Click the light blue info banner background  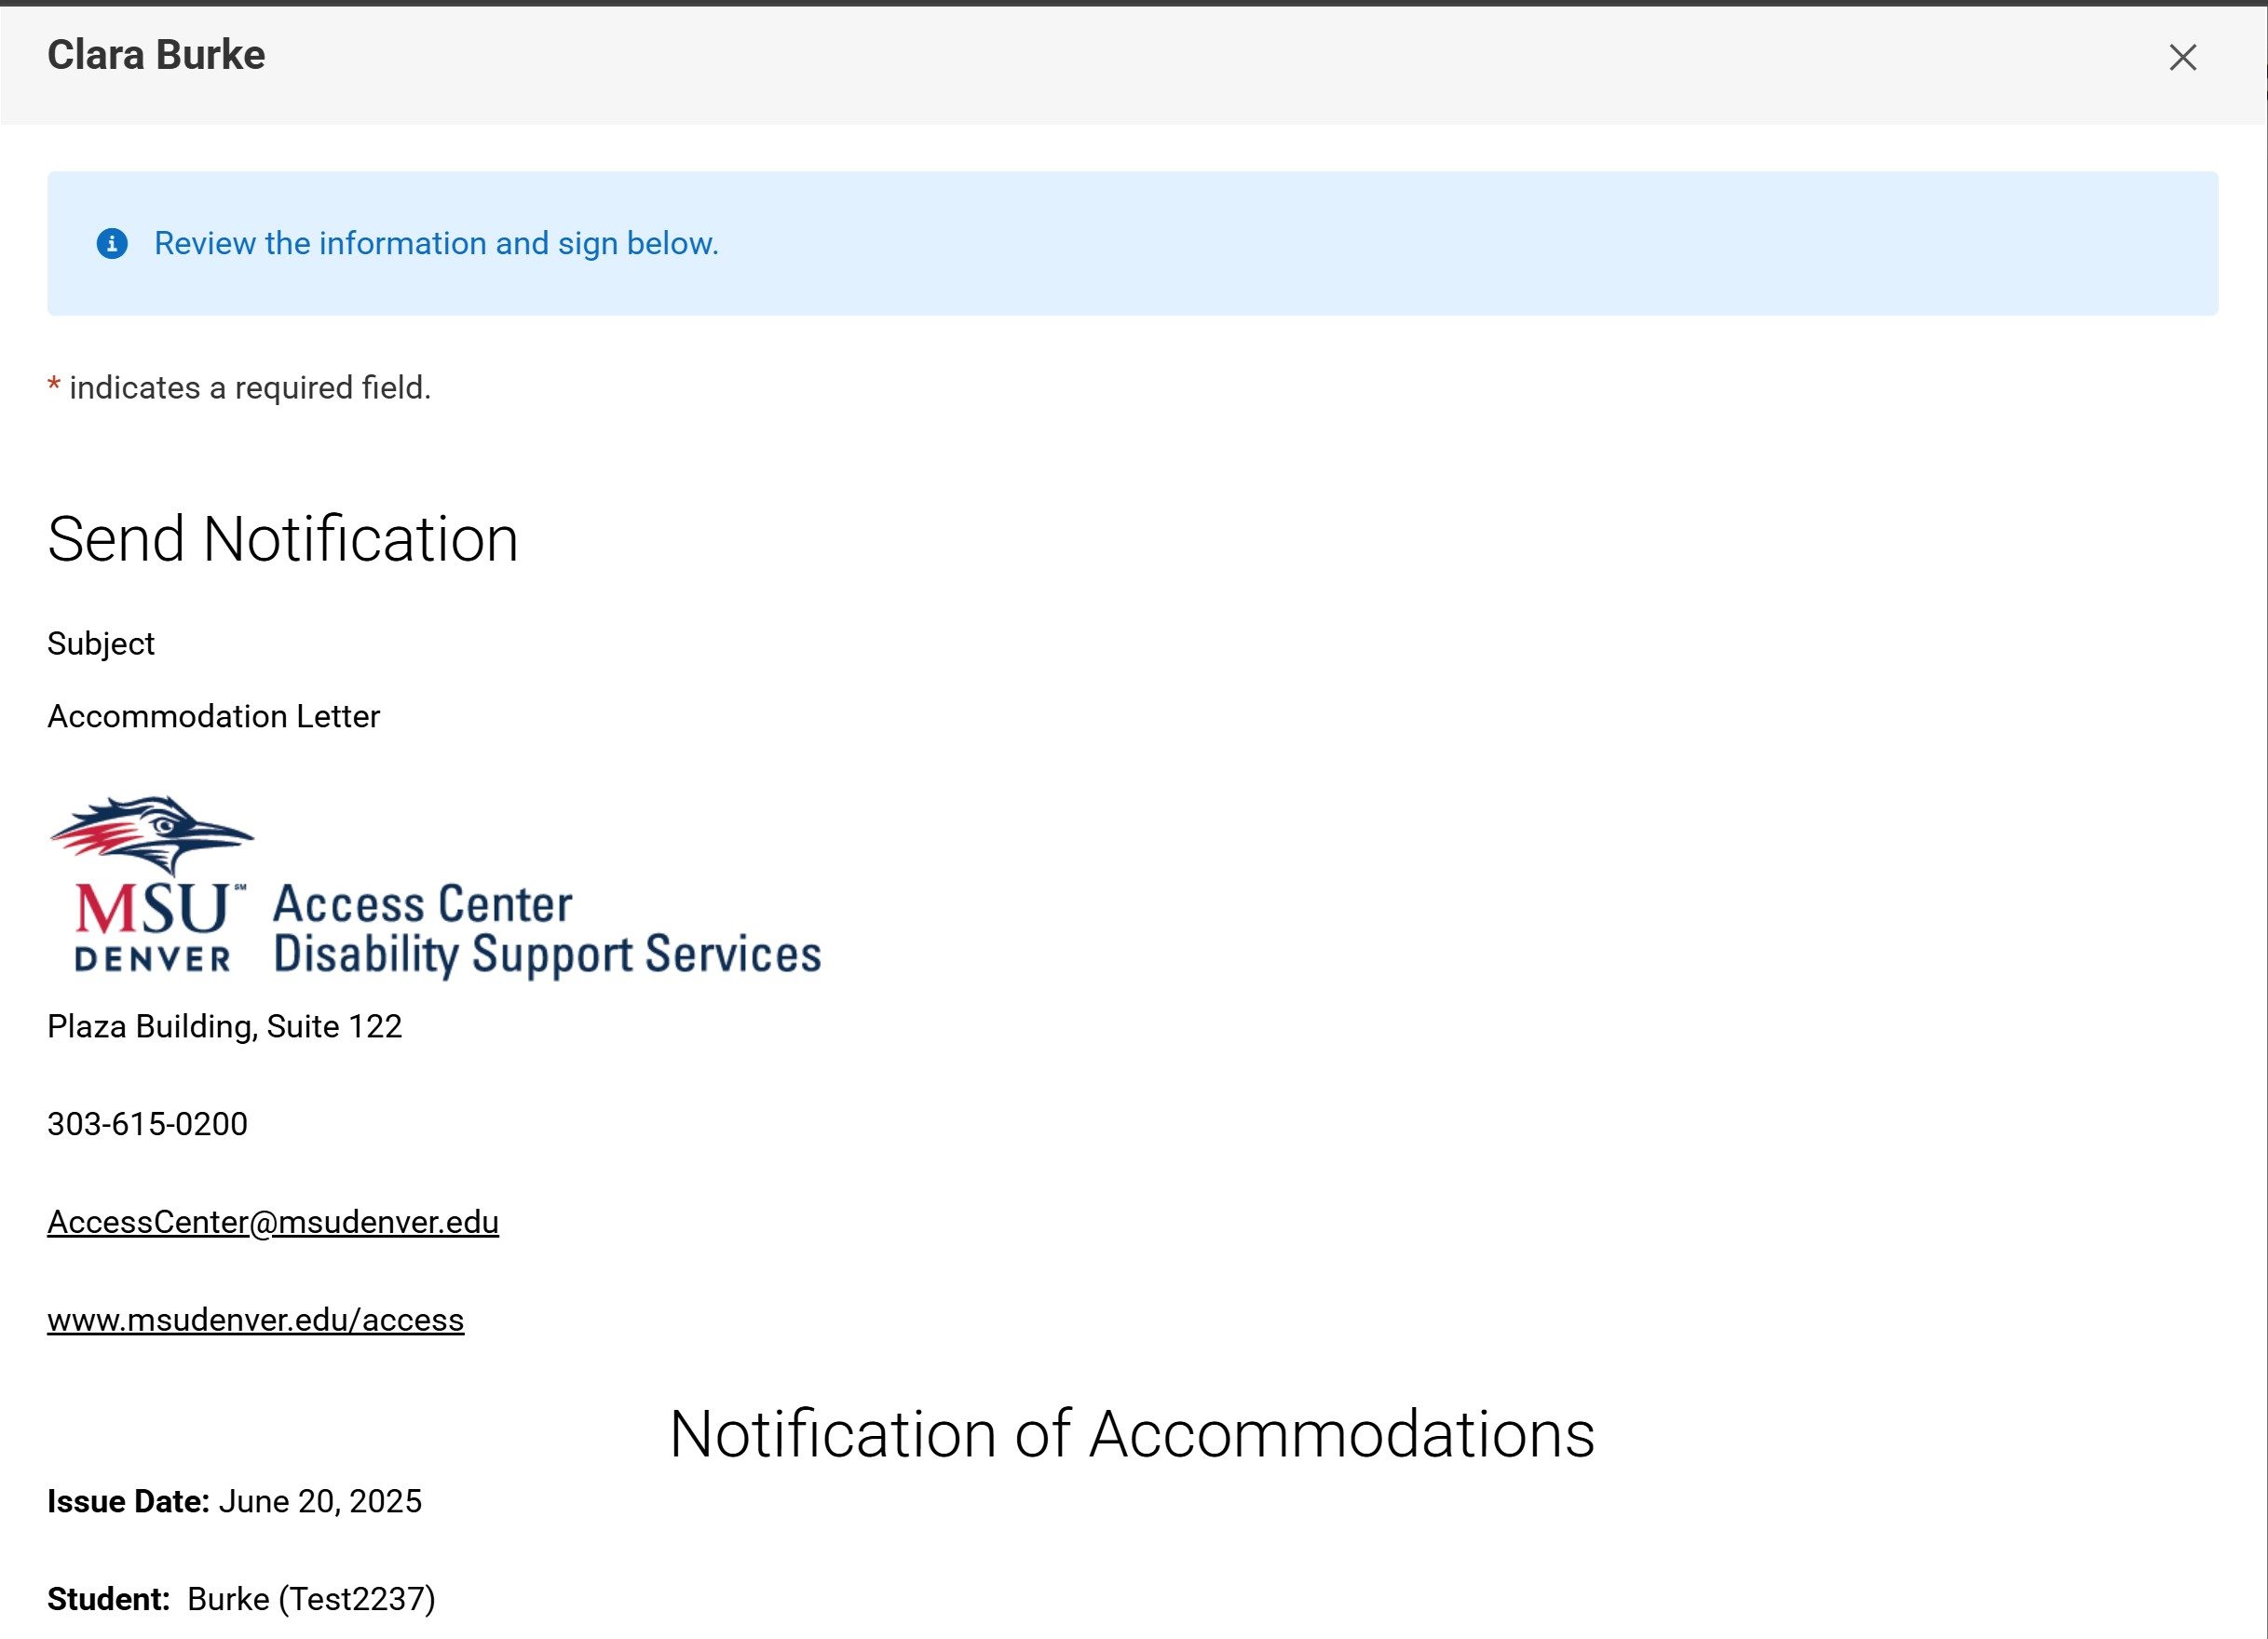click(x=1500, y=243)
